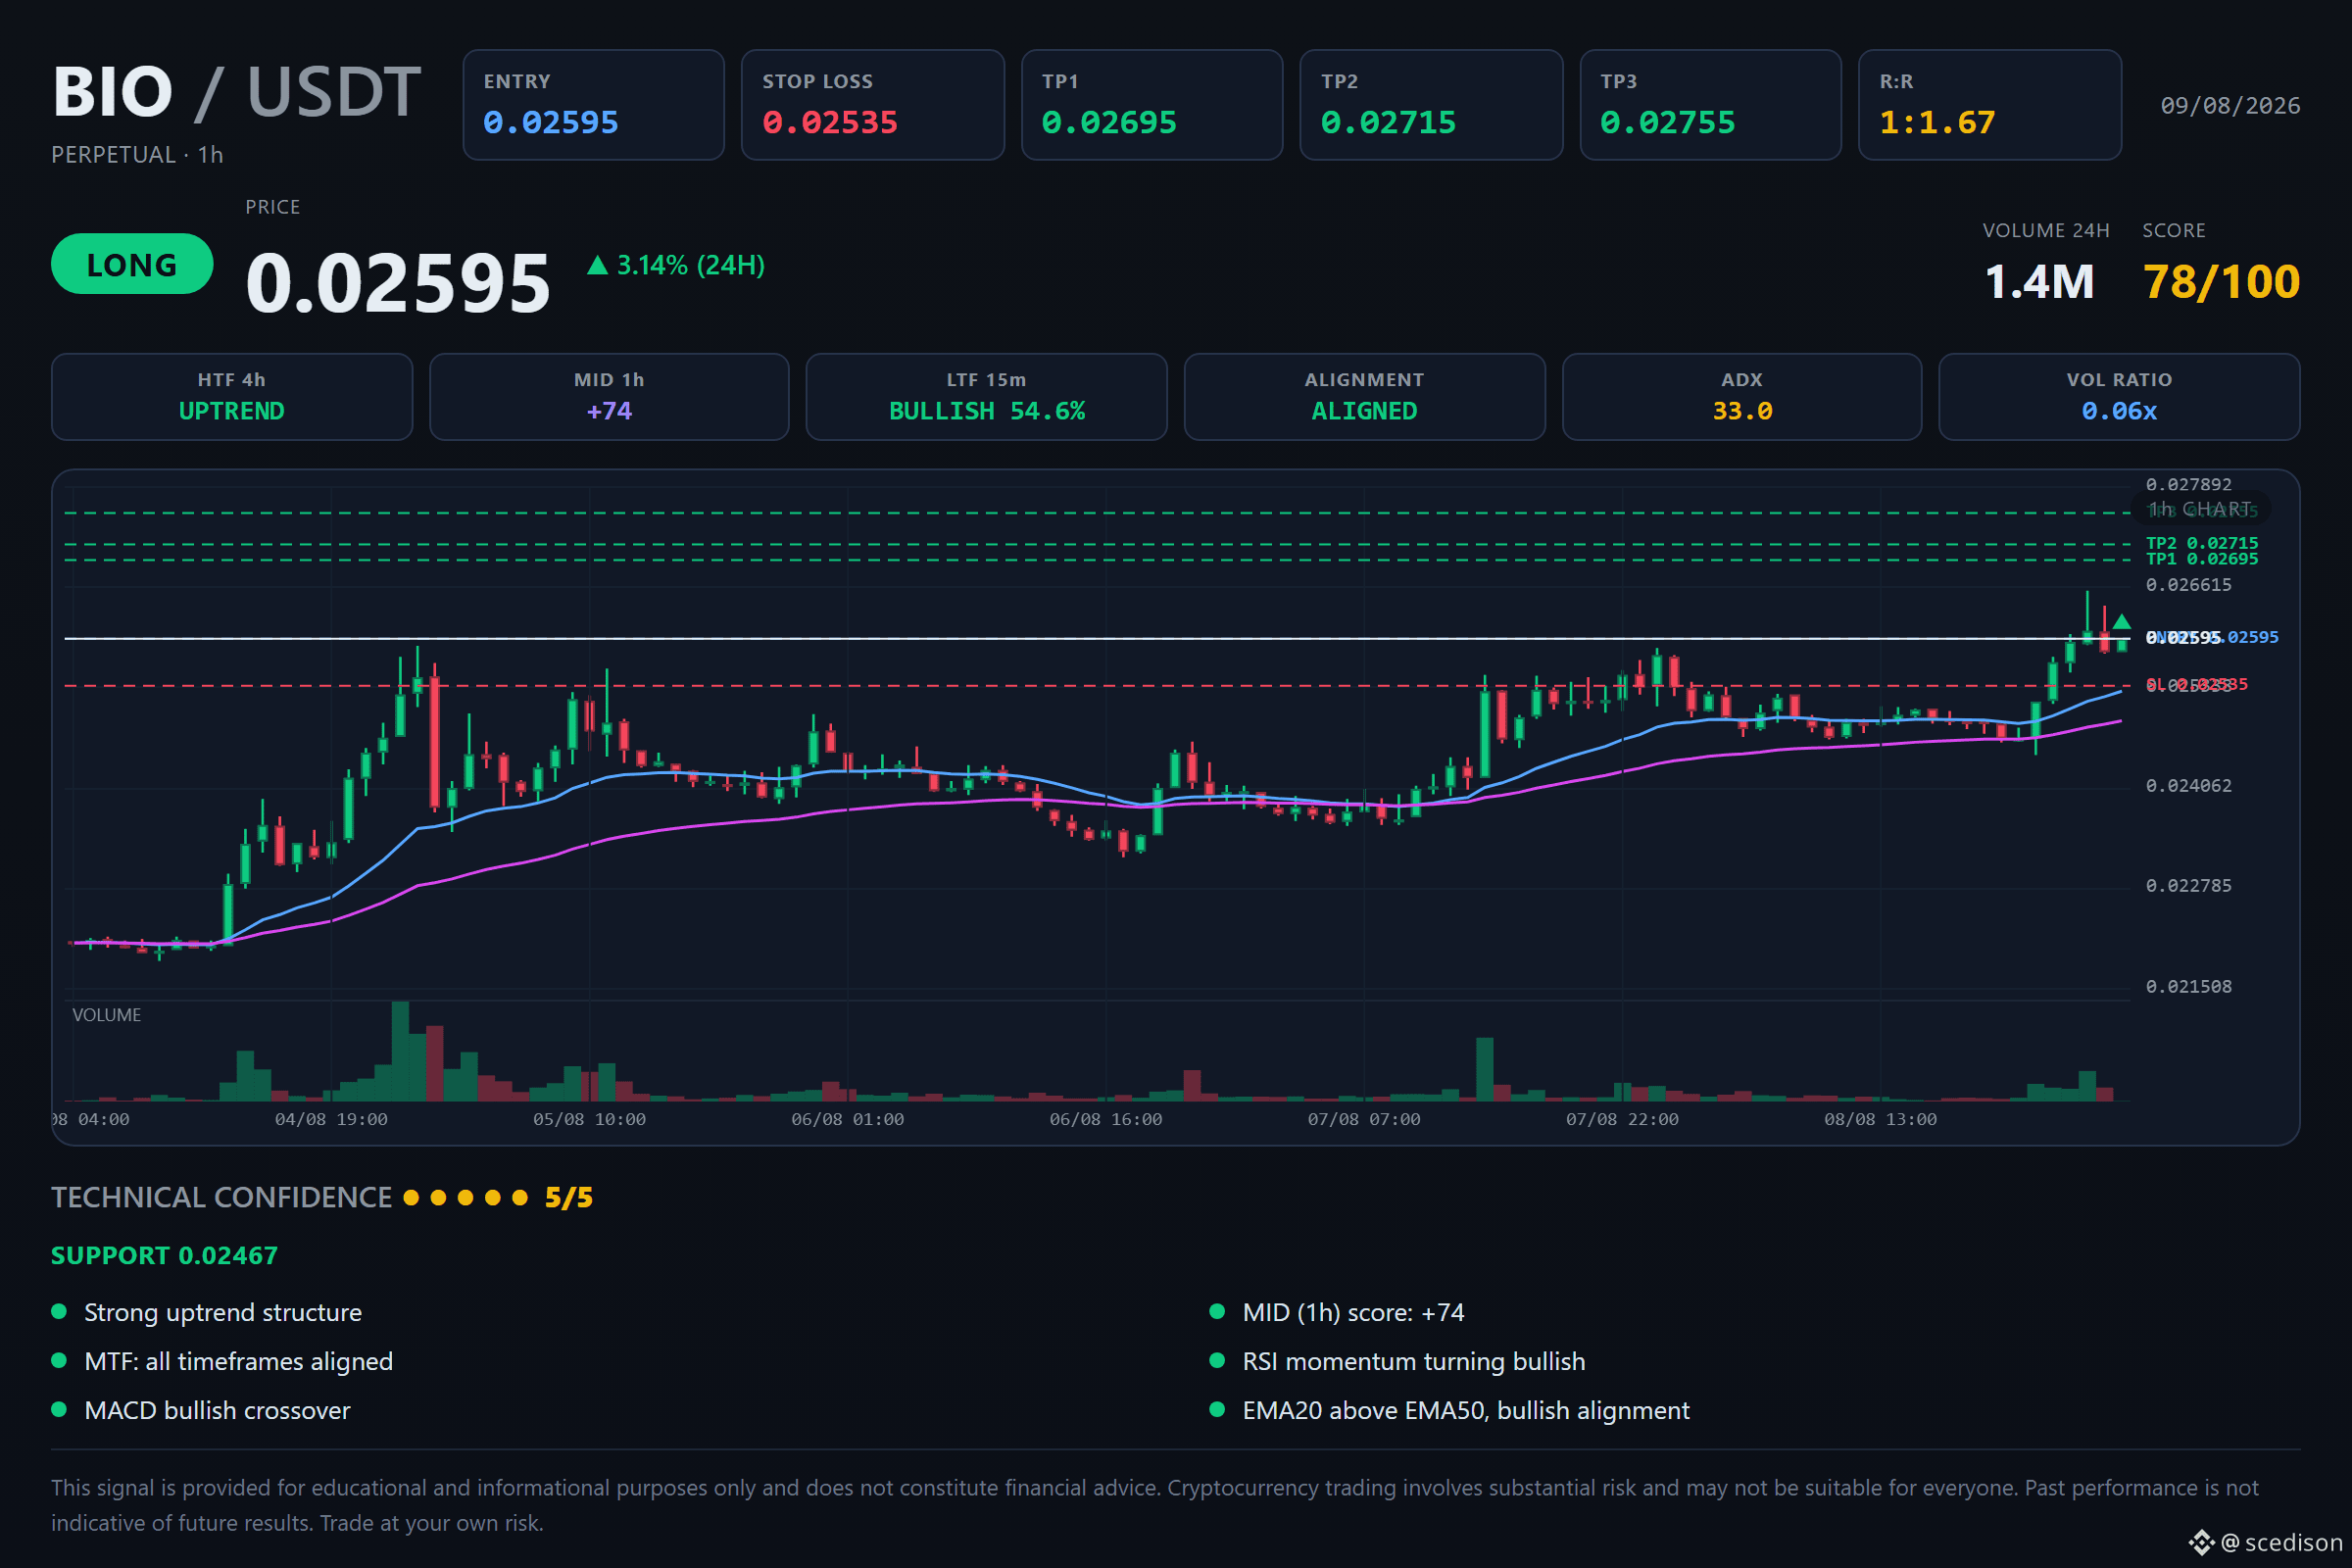Click the SUPPORT 0.02467 label

click(164, 1256)
